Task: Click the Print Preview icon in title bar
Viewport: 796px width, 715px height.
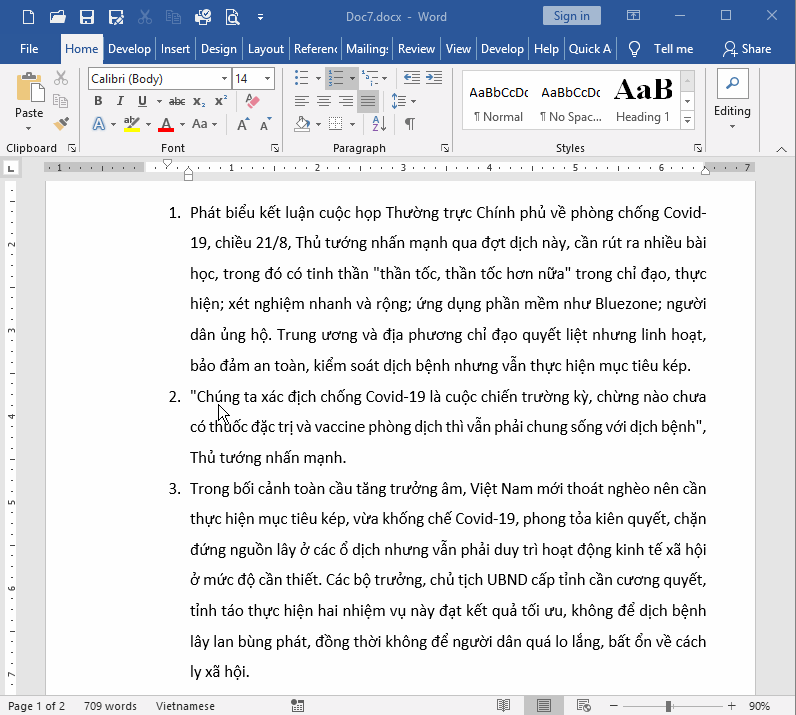Action: 232,17
